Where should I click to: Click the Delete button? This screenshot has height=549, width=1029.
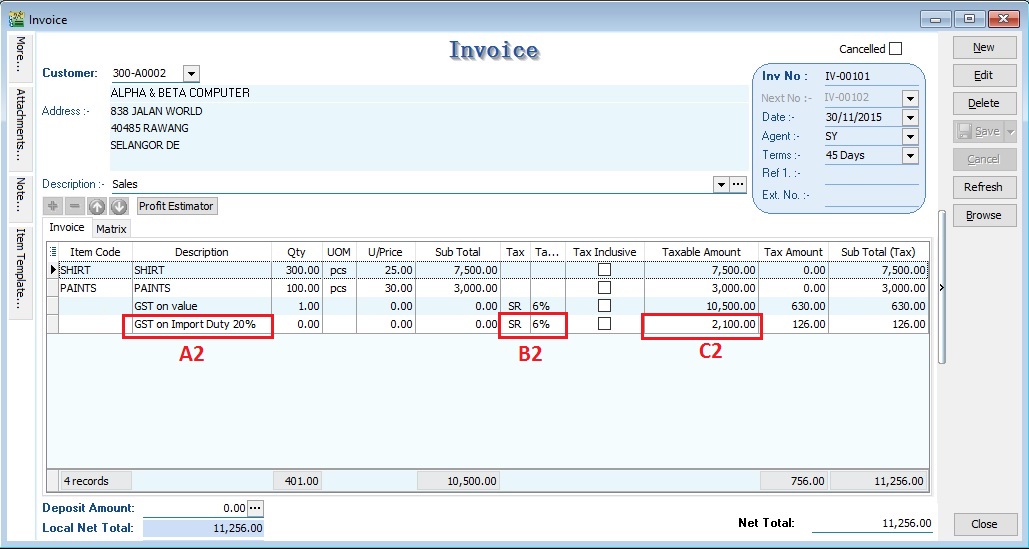[x=983, y=103]
